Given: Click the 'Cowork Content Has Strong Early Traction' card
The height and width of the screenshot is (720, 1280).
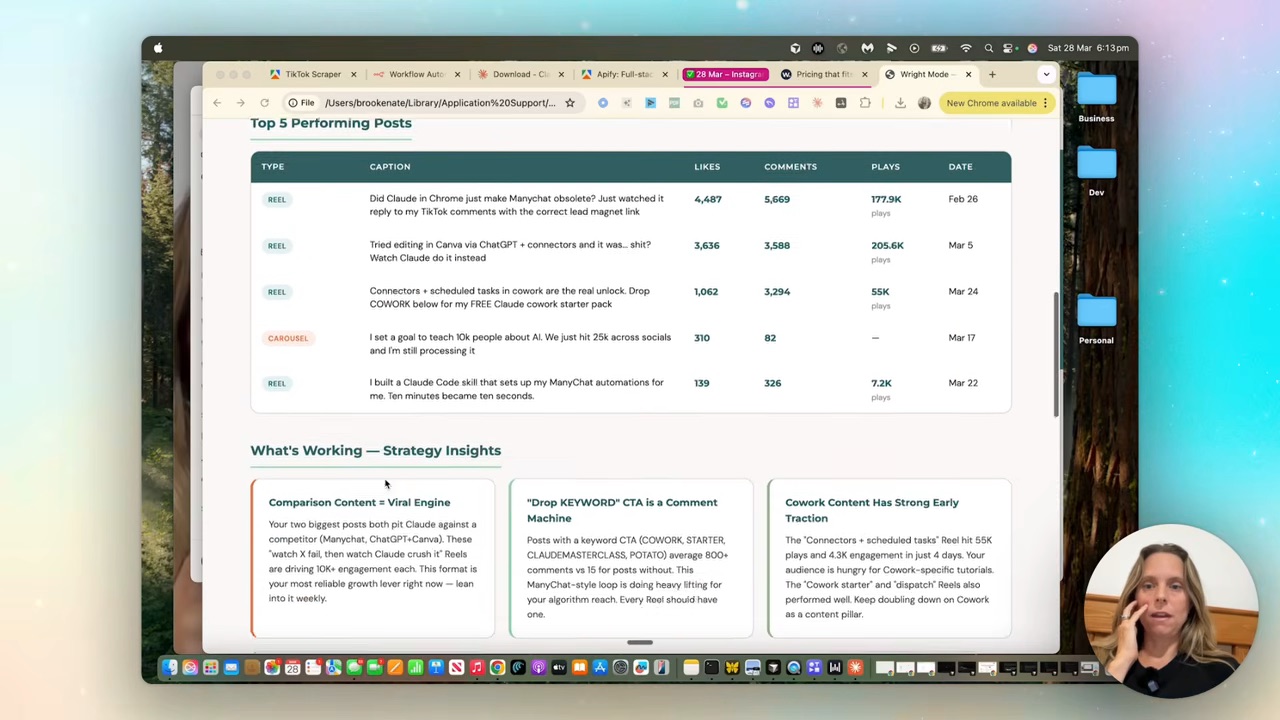Looking at the screenshot, I should click(x=889, y=558).
